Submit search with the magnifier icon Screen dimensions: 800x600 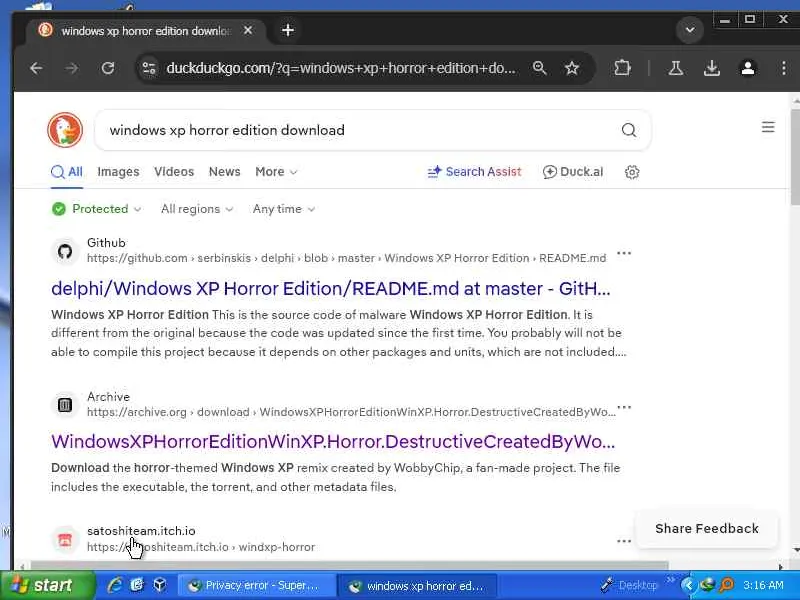[x=629, y=130]
